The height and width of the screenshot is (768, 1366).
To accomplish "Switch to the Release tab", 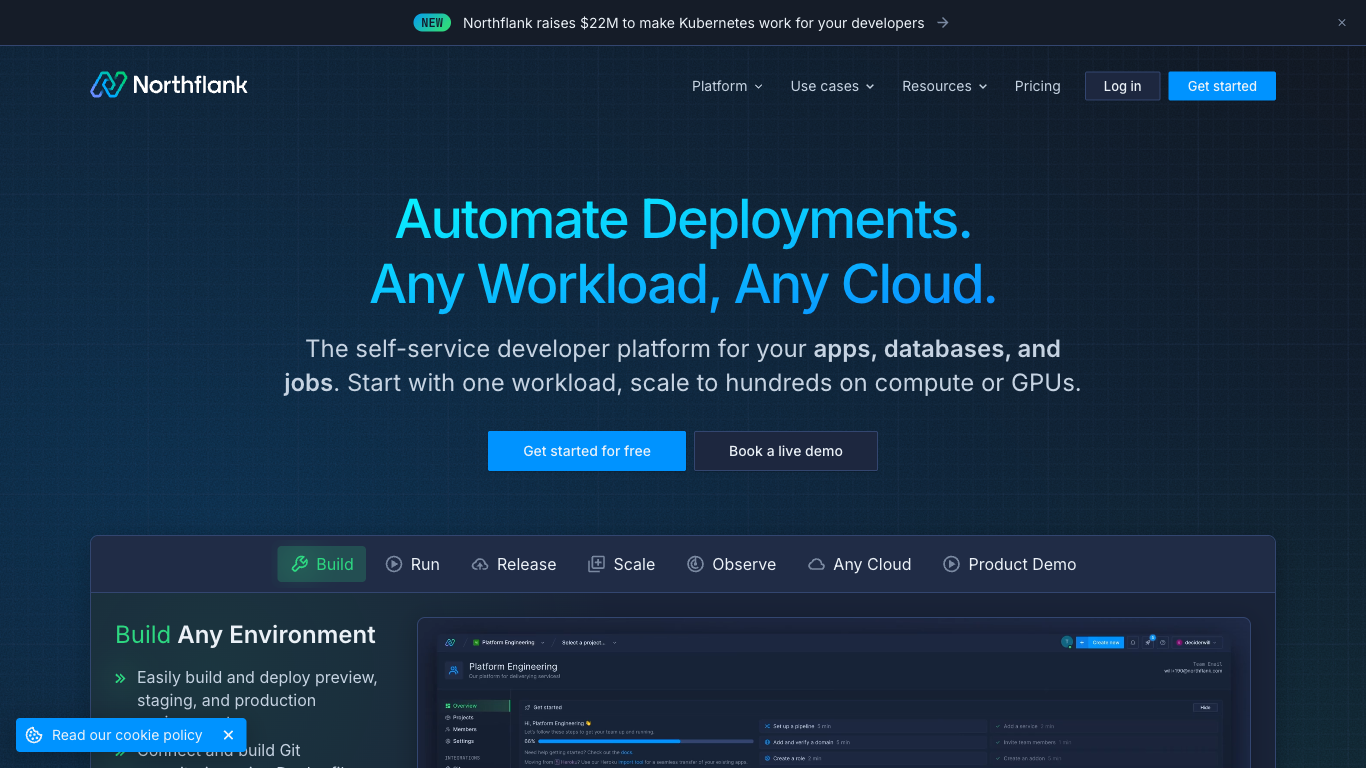I will tap(514, 564).
